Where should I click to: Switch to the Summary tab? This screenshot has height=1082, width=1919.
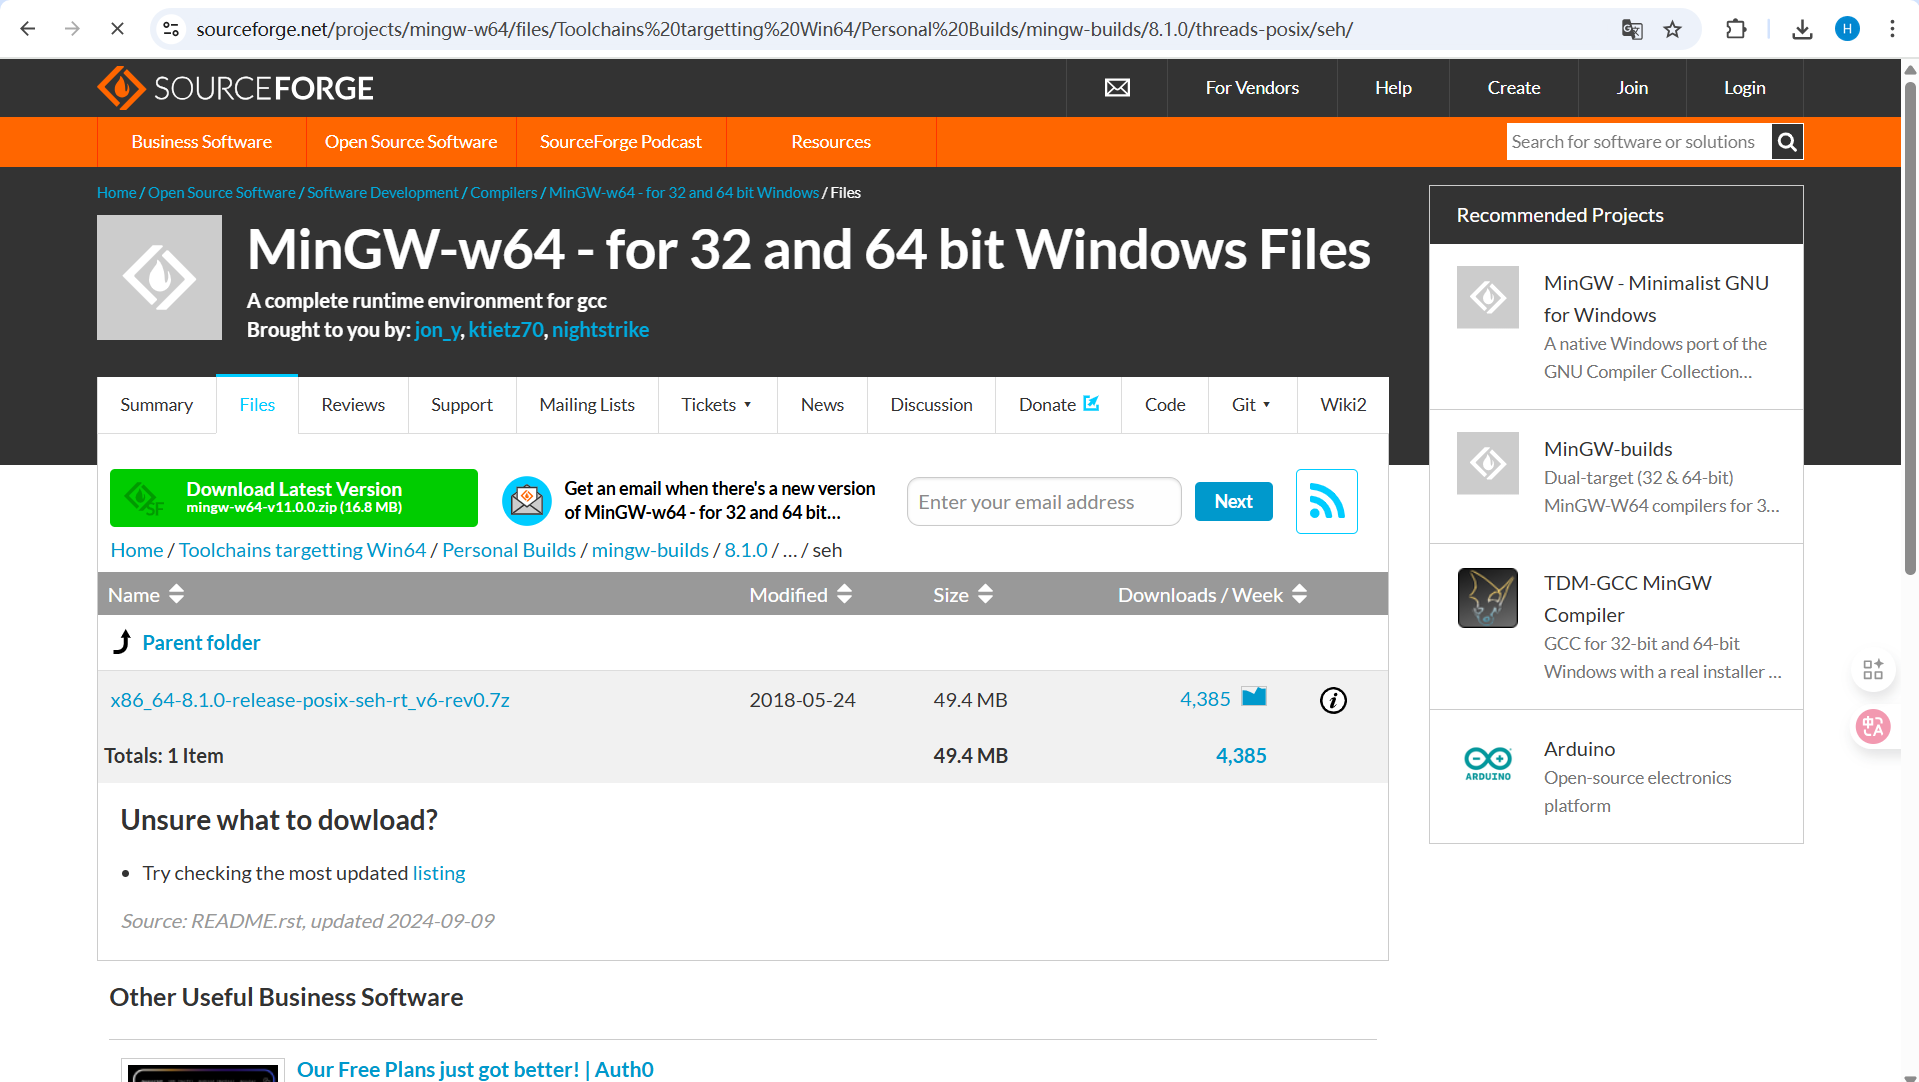pos(156,405)
